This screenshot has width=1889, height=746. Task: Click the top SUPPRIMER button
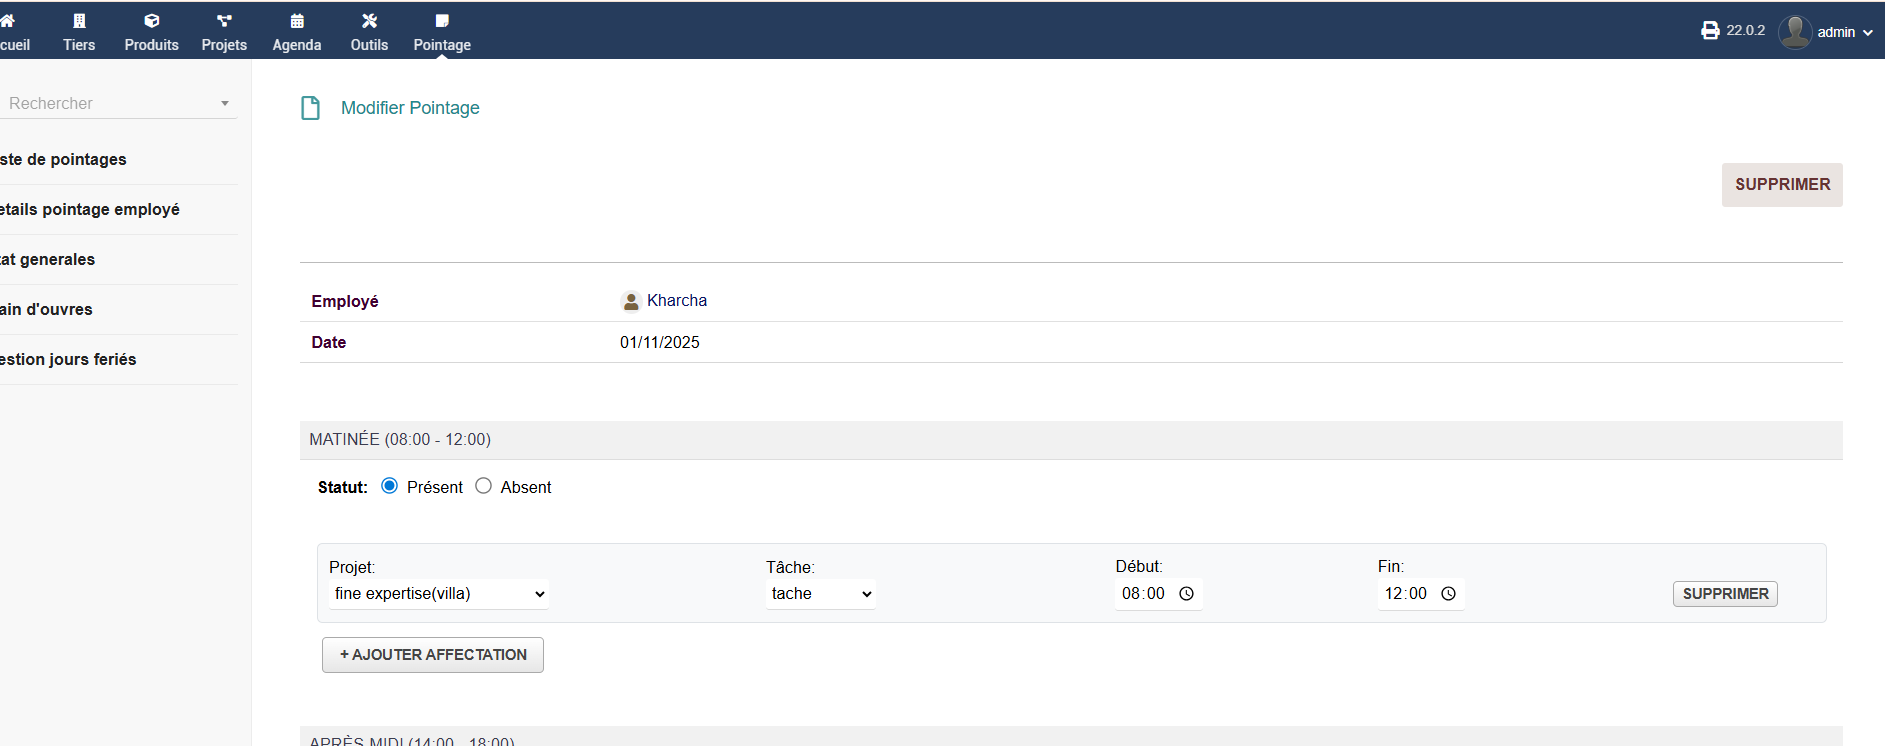(x=1782, y=185)
